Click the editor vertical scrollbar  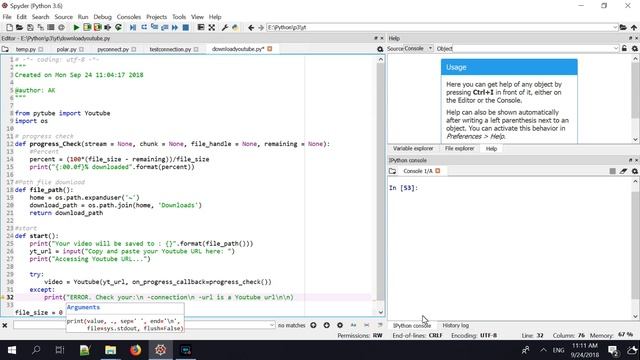click(x=380, y=186)
